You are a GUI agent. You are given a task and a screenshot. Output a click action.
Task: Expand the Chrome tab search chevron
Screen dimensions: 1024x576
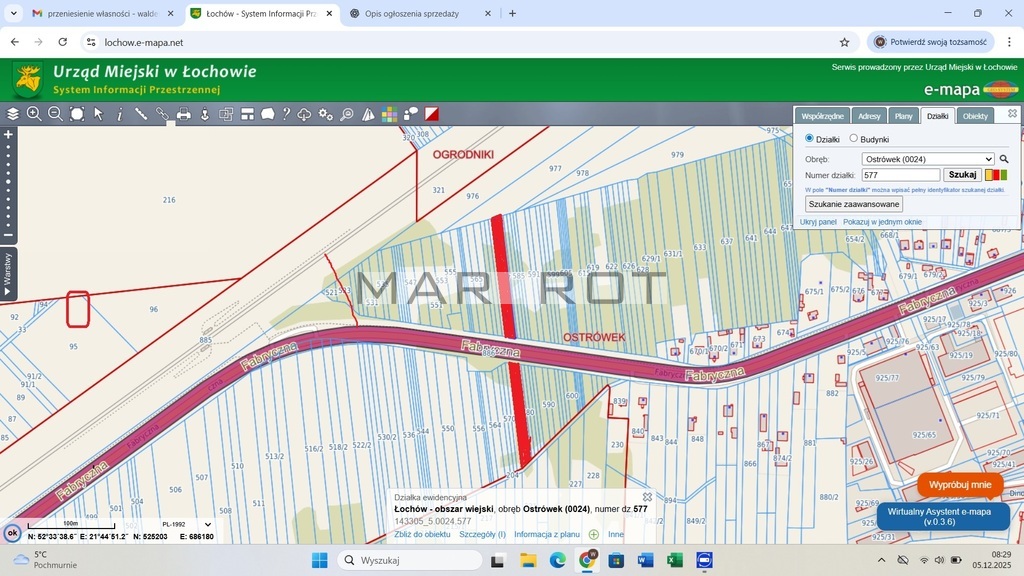pos(13,14)
